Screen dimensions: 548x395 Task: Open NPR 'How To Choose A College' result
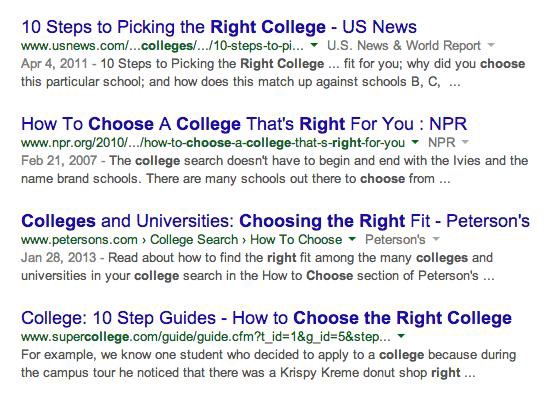[244, 124]
